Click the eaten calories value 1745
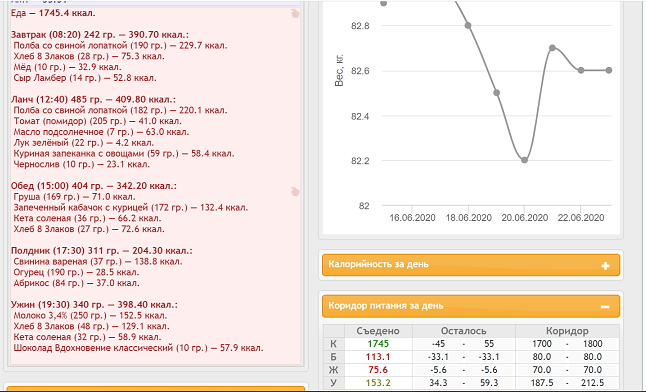 tap(378, 344)
